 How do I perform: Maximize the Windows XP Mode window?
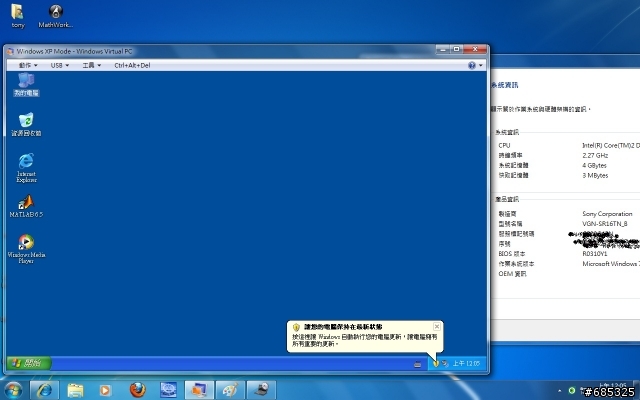point(456,49)
